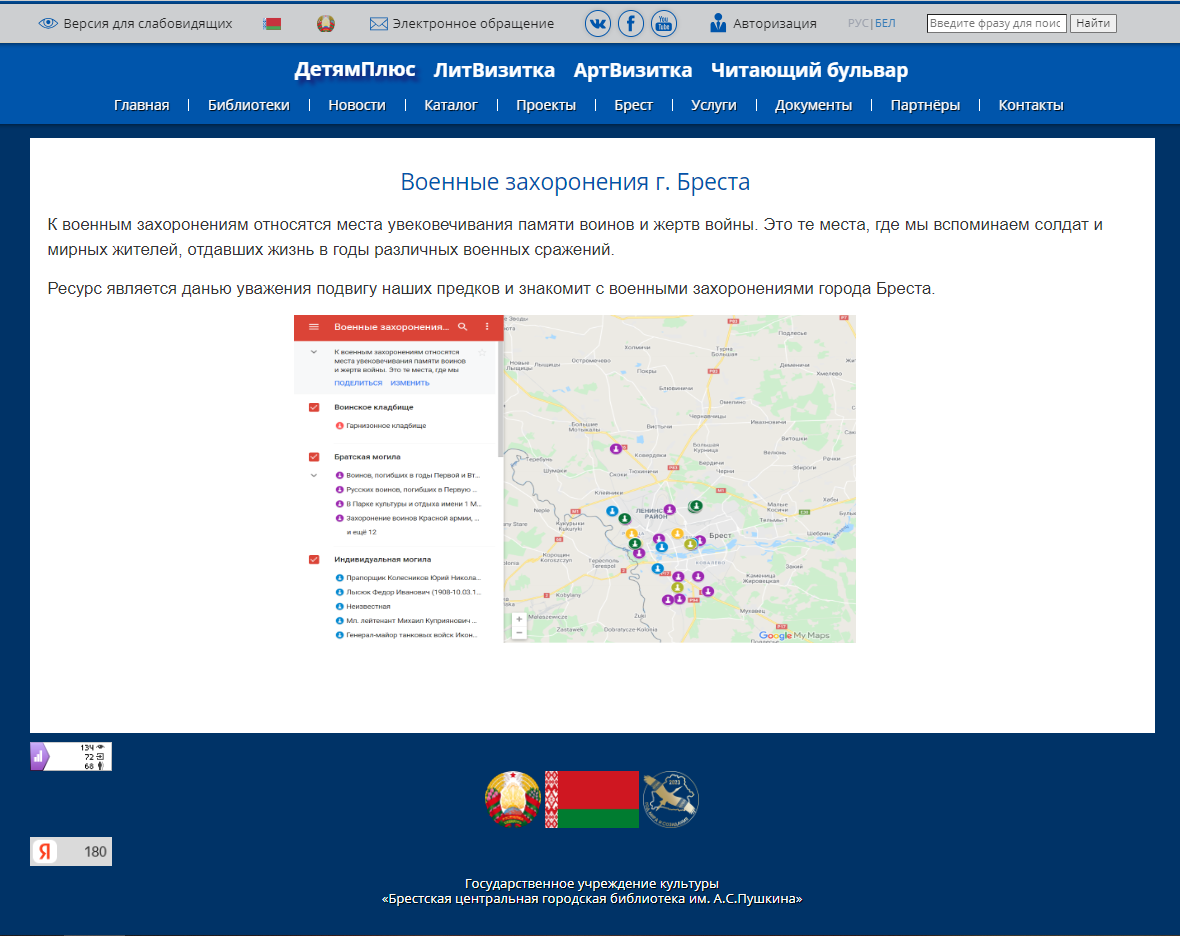1180x936 pixels.
Task: Click the envelope icon for Электронное обращение
Action: pyautogui.click(x=378, y=23)
